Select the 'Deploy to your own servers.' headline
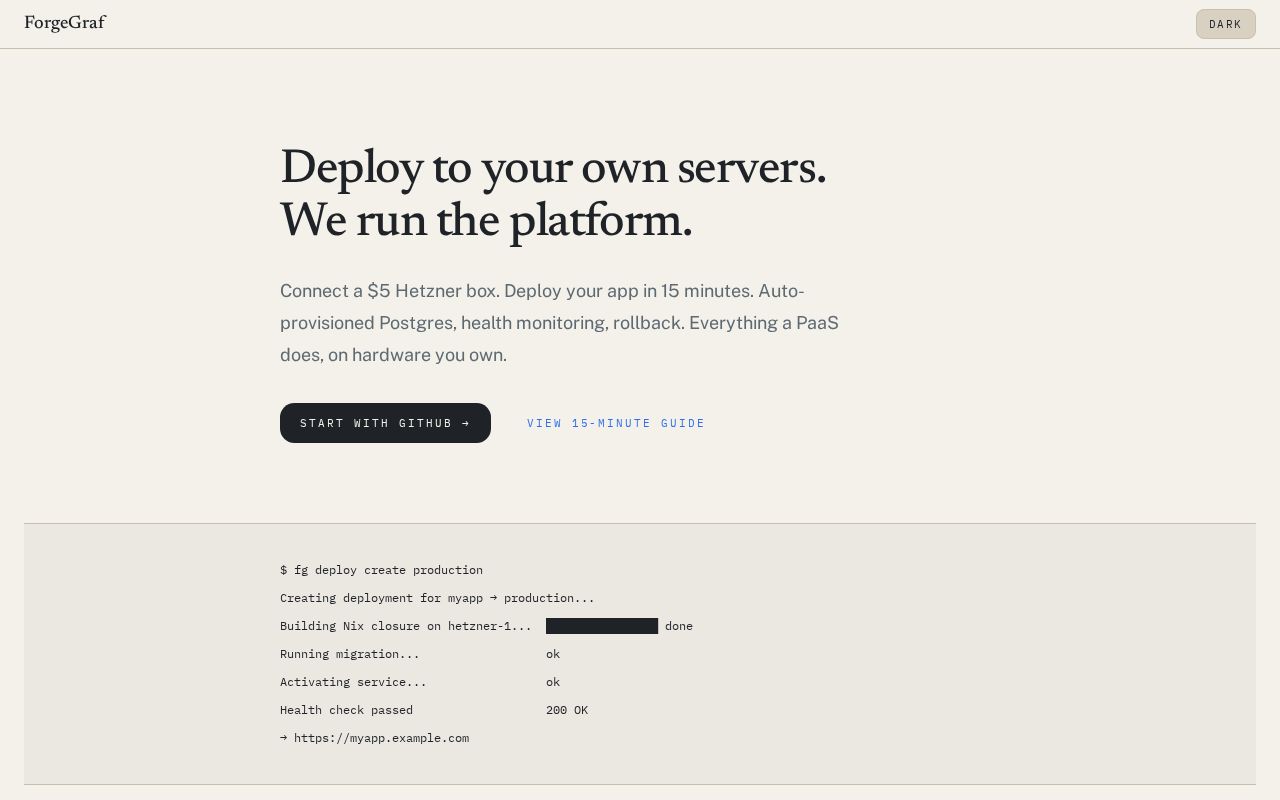Image resolution: width=1280 pixels, height=800 pixels. [x=553, y=167]
